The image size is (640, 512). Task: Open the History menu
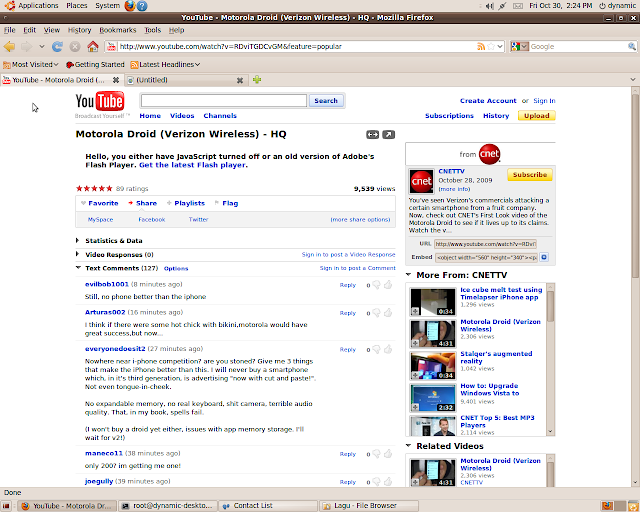tap(79, 30)
